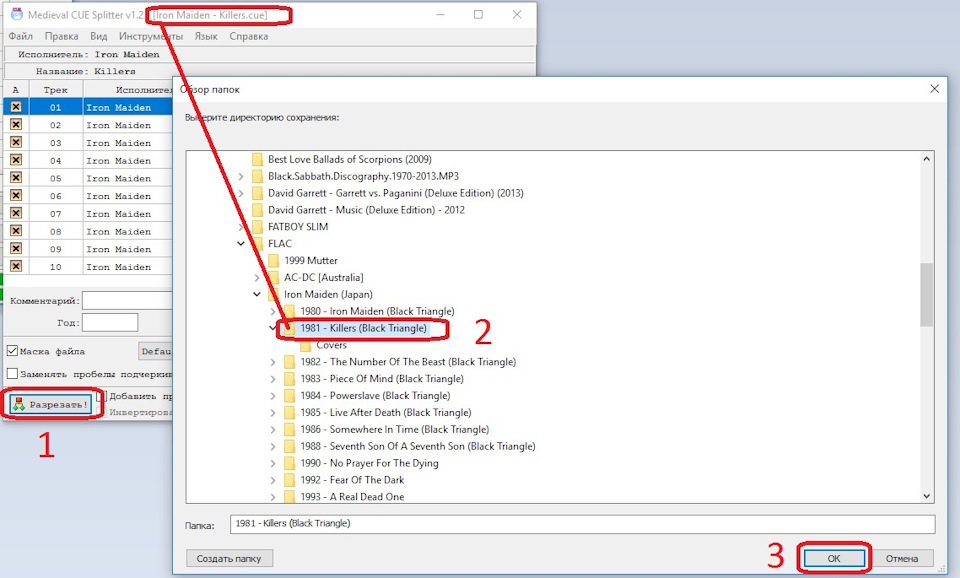960x578 pixels.
Task: Select the '1999 Mutter' folder name
Action: click(x=311, y=260)
